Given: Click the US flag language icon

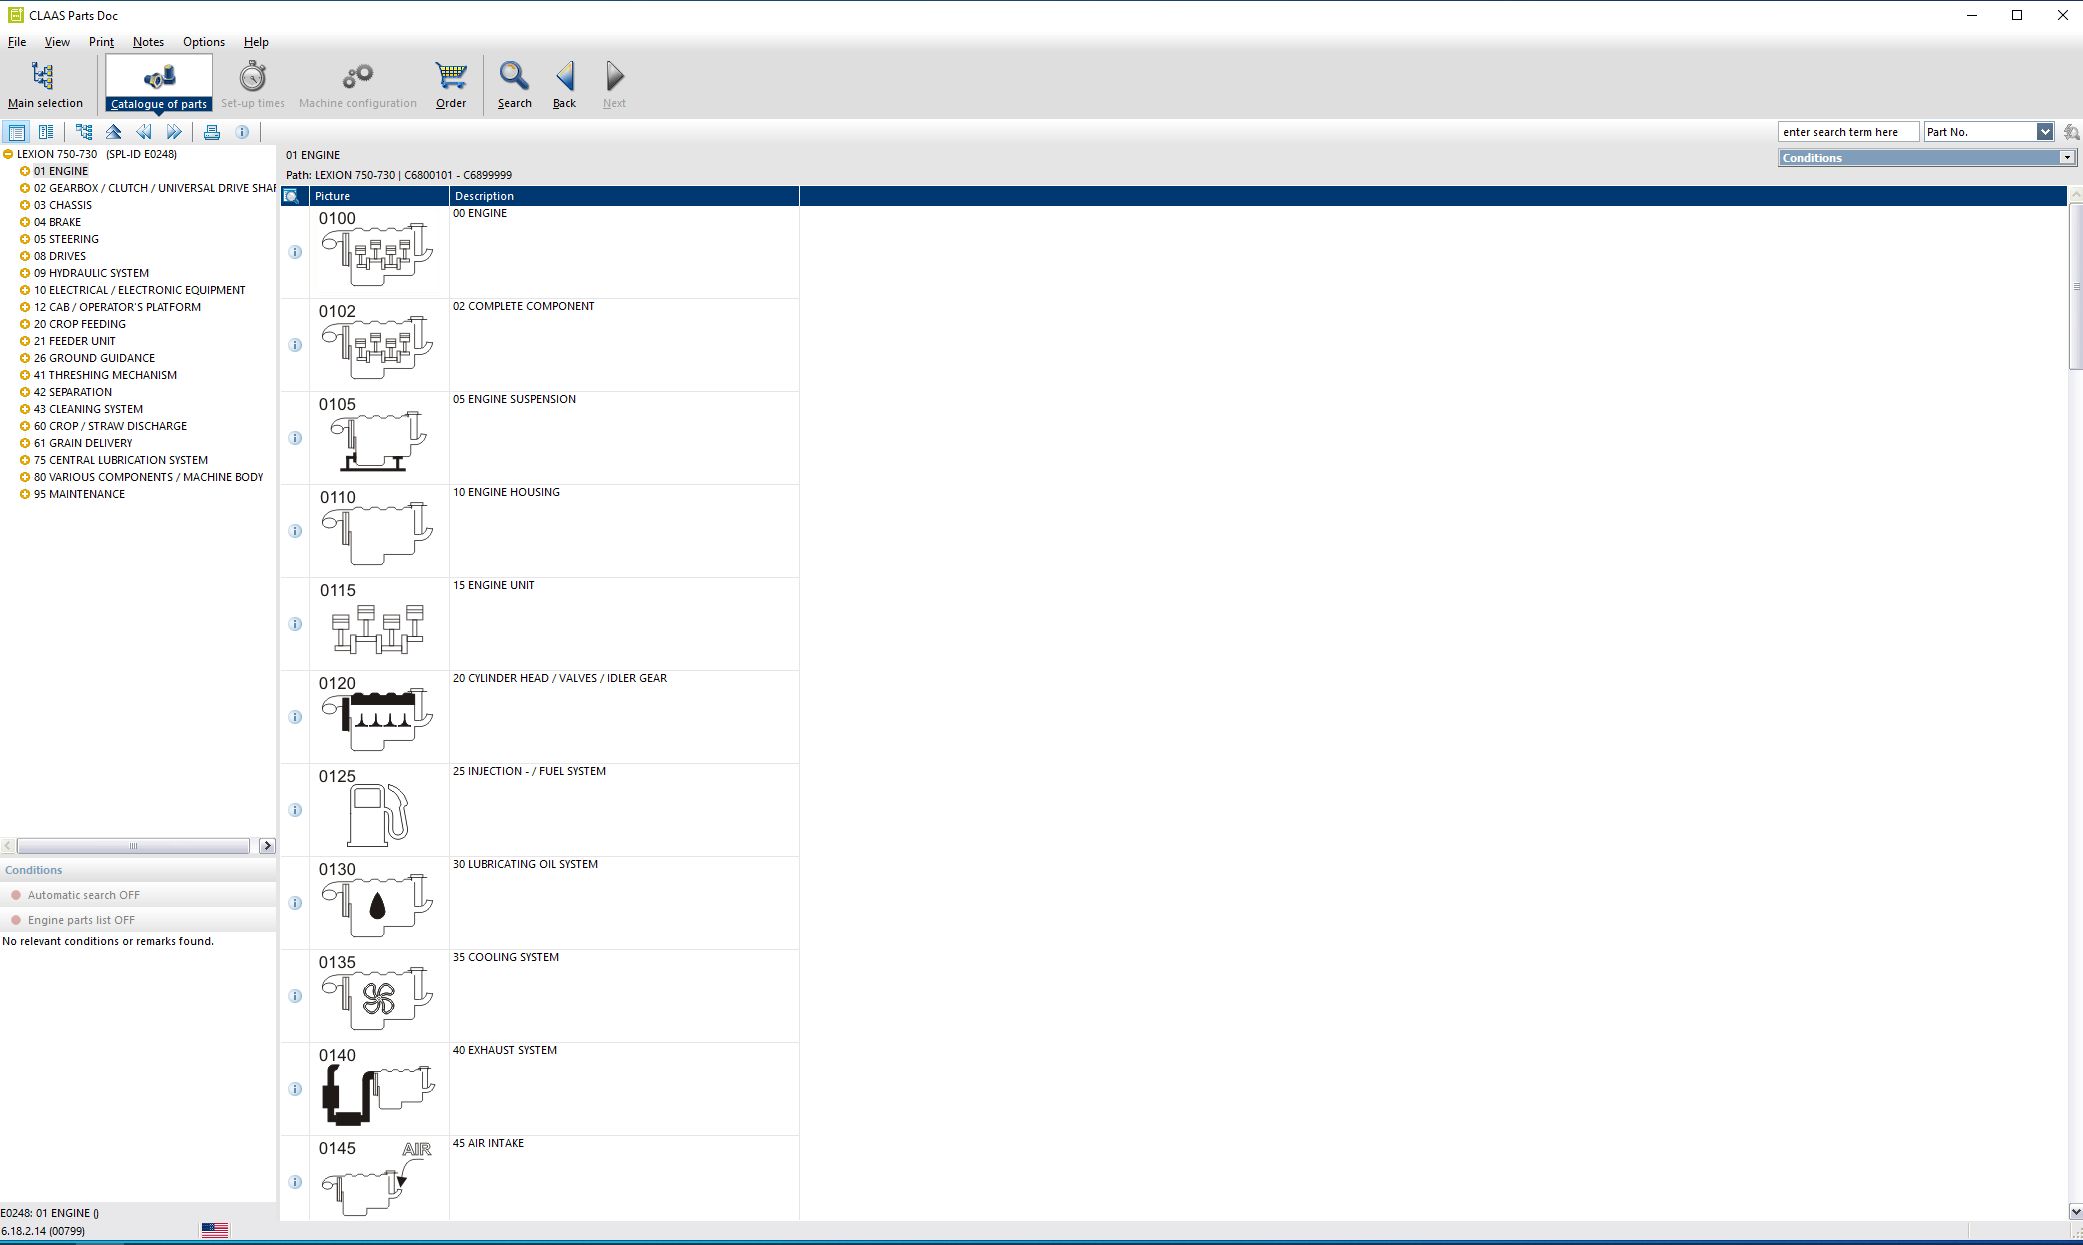Looking at the screenshot, I should 215,1230.
